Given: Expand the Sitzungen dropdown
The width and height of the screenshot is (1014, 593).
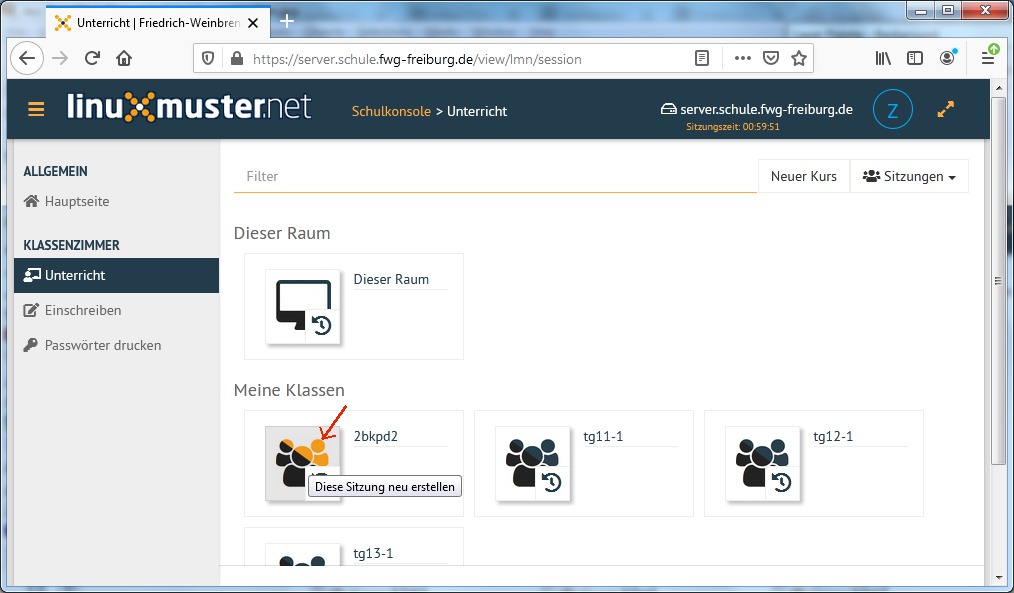Looking at the screenshot, I should [908, 176].
